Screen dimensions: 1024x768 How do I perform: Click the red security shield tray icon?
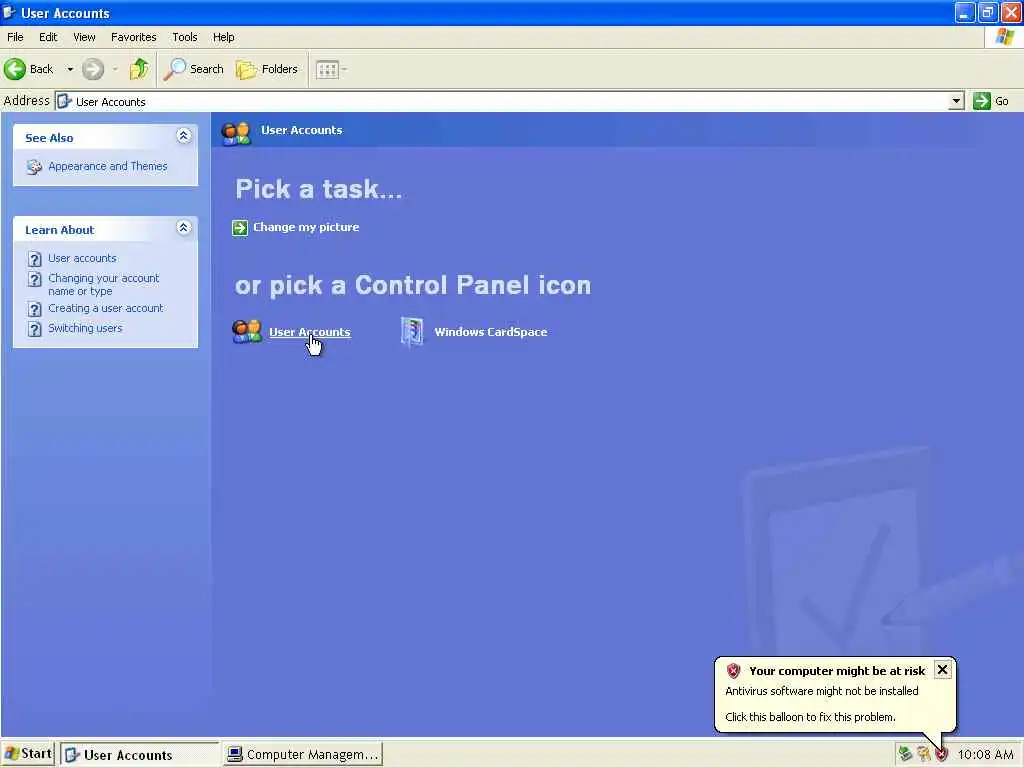[x=941, y=754]
